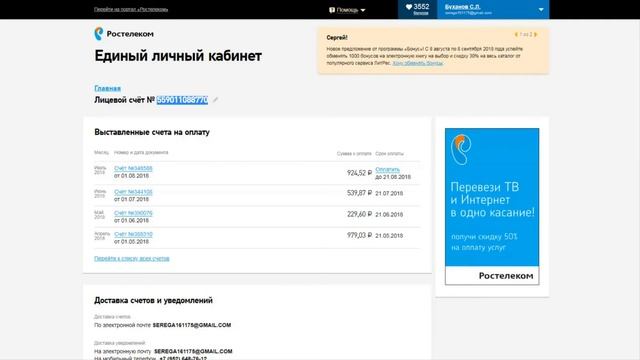Click the amount 979,03 ₽
This screenshot has height=360, width=640.
point(359,236)
